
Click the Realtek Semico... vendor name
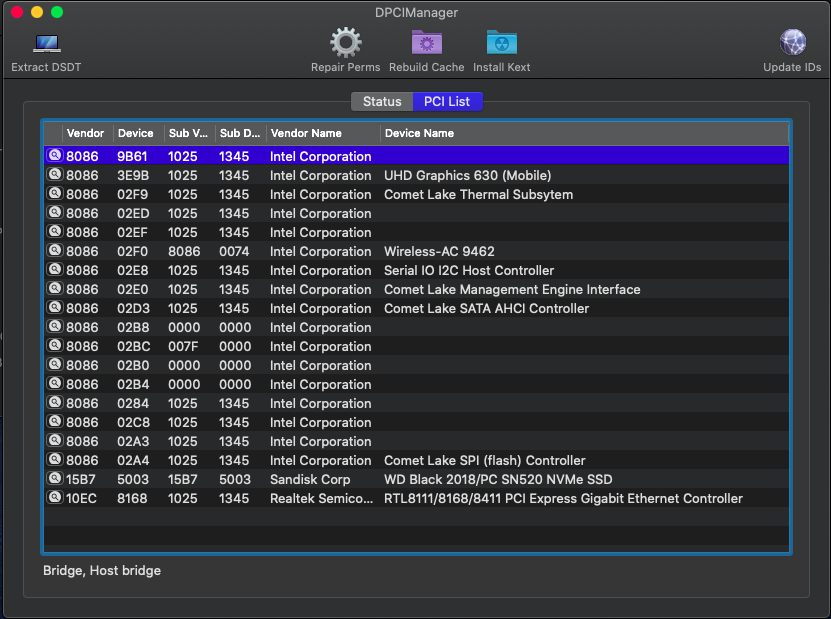click(x=321, y=499)
